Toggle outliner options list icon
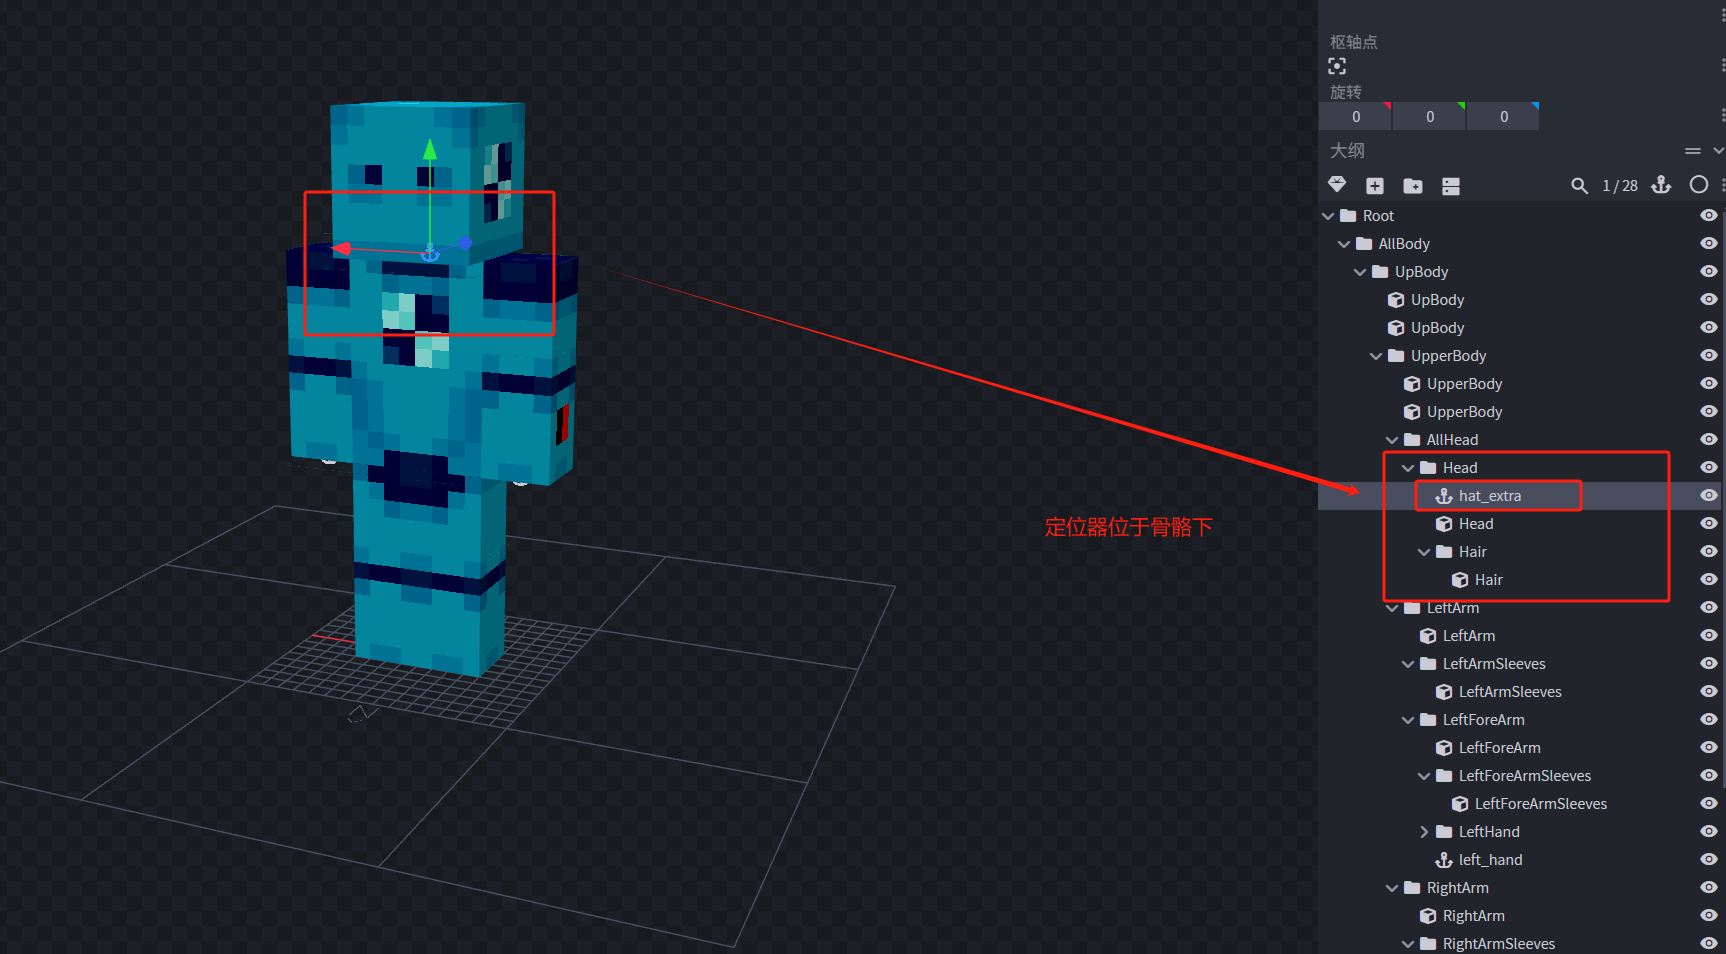The image size is (1726, 954). pyautogui.click(x=1451, y=186)
